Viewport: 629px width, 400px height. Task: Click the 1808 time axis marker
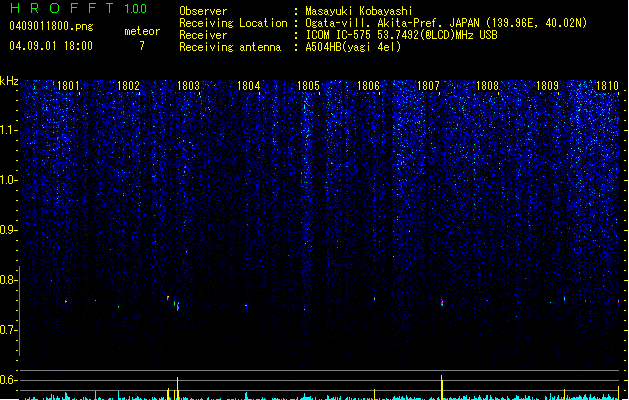487,86
